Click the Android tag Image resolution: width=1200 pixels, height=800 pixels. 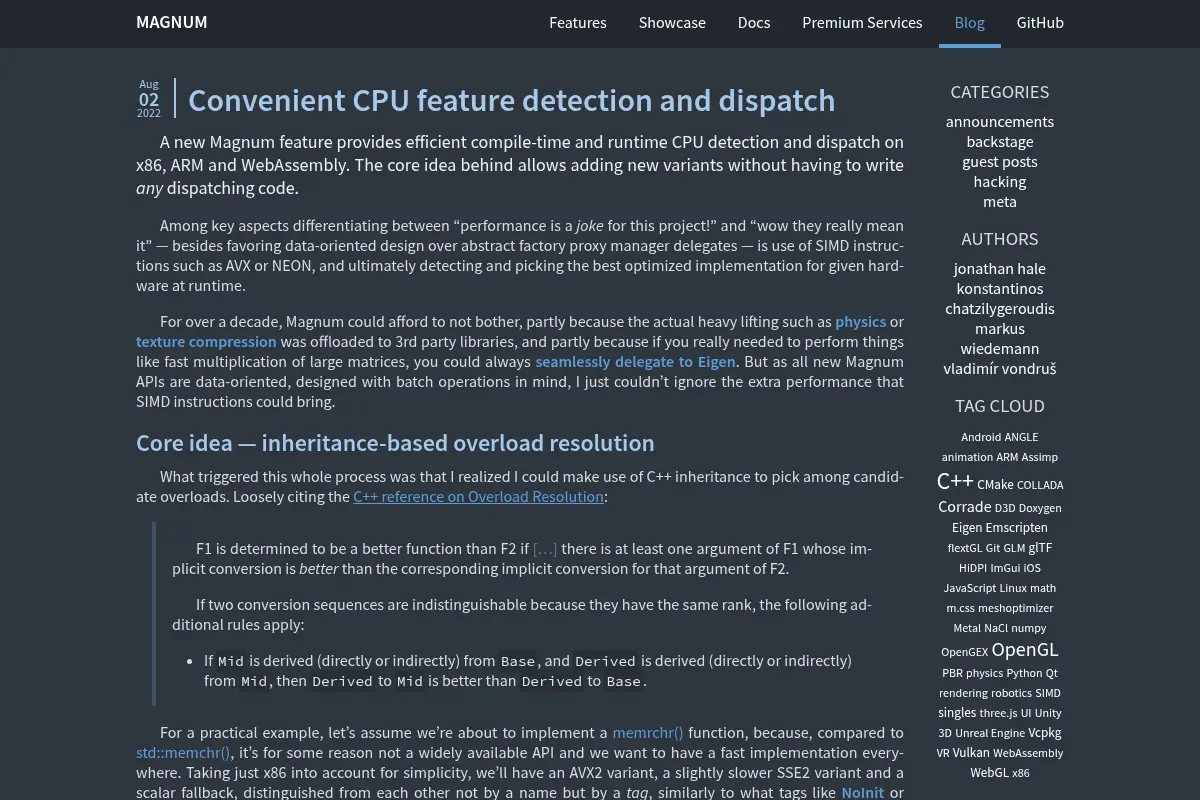coord(981,437)
